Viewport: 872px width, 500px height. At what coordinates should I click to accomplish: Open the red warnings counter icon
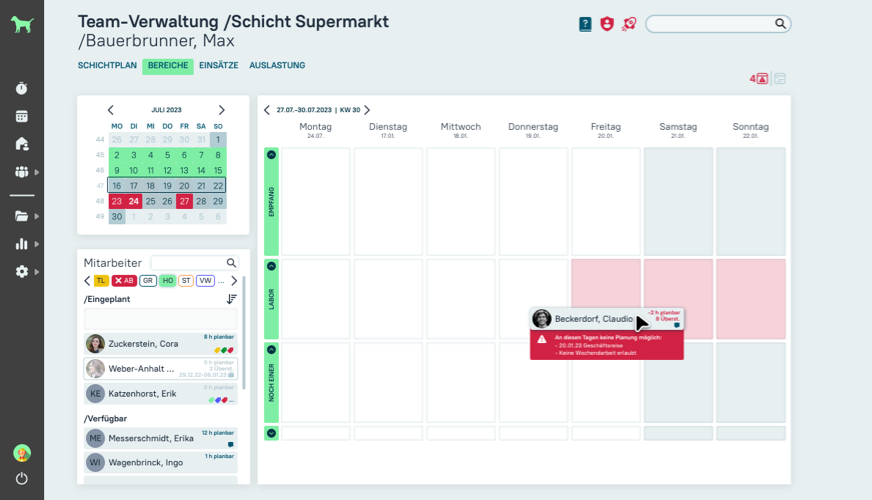coord(759,79)
